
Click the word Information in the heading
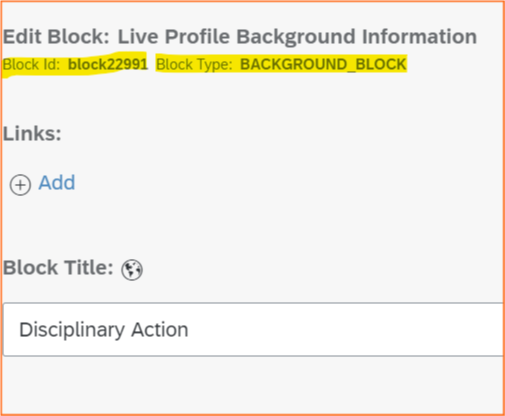[420, 36]
